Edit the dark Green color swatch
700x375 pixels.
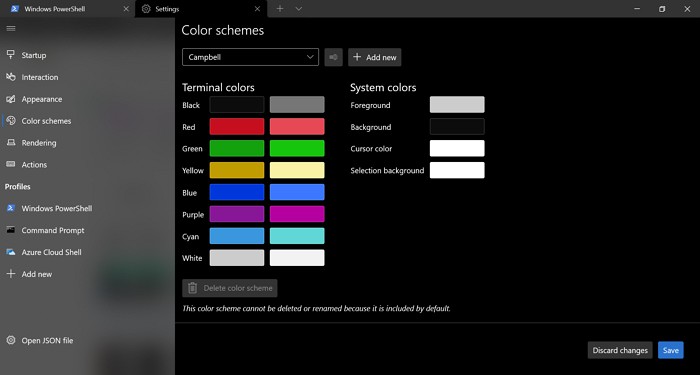[x=237, y=149]
